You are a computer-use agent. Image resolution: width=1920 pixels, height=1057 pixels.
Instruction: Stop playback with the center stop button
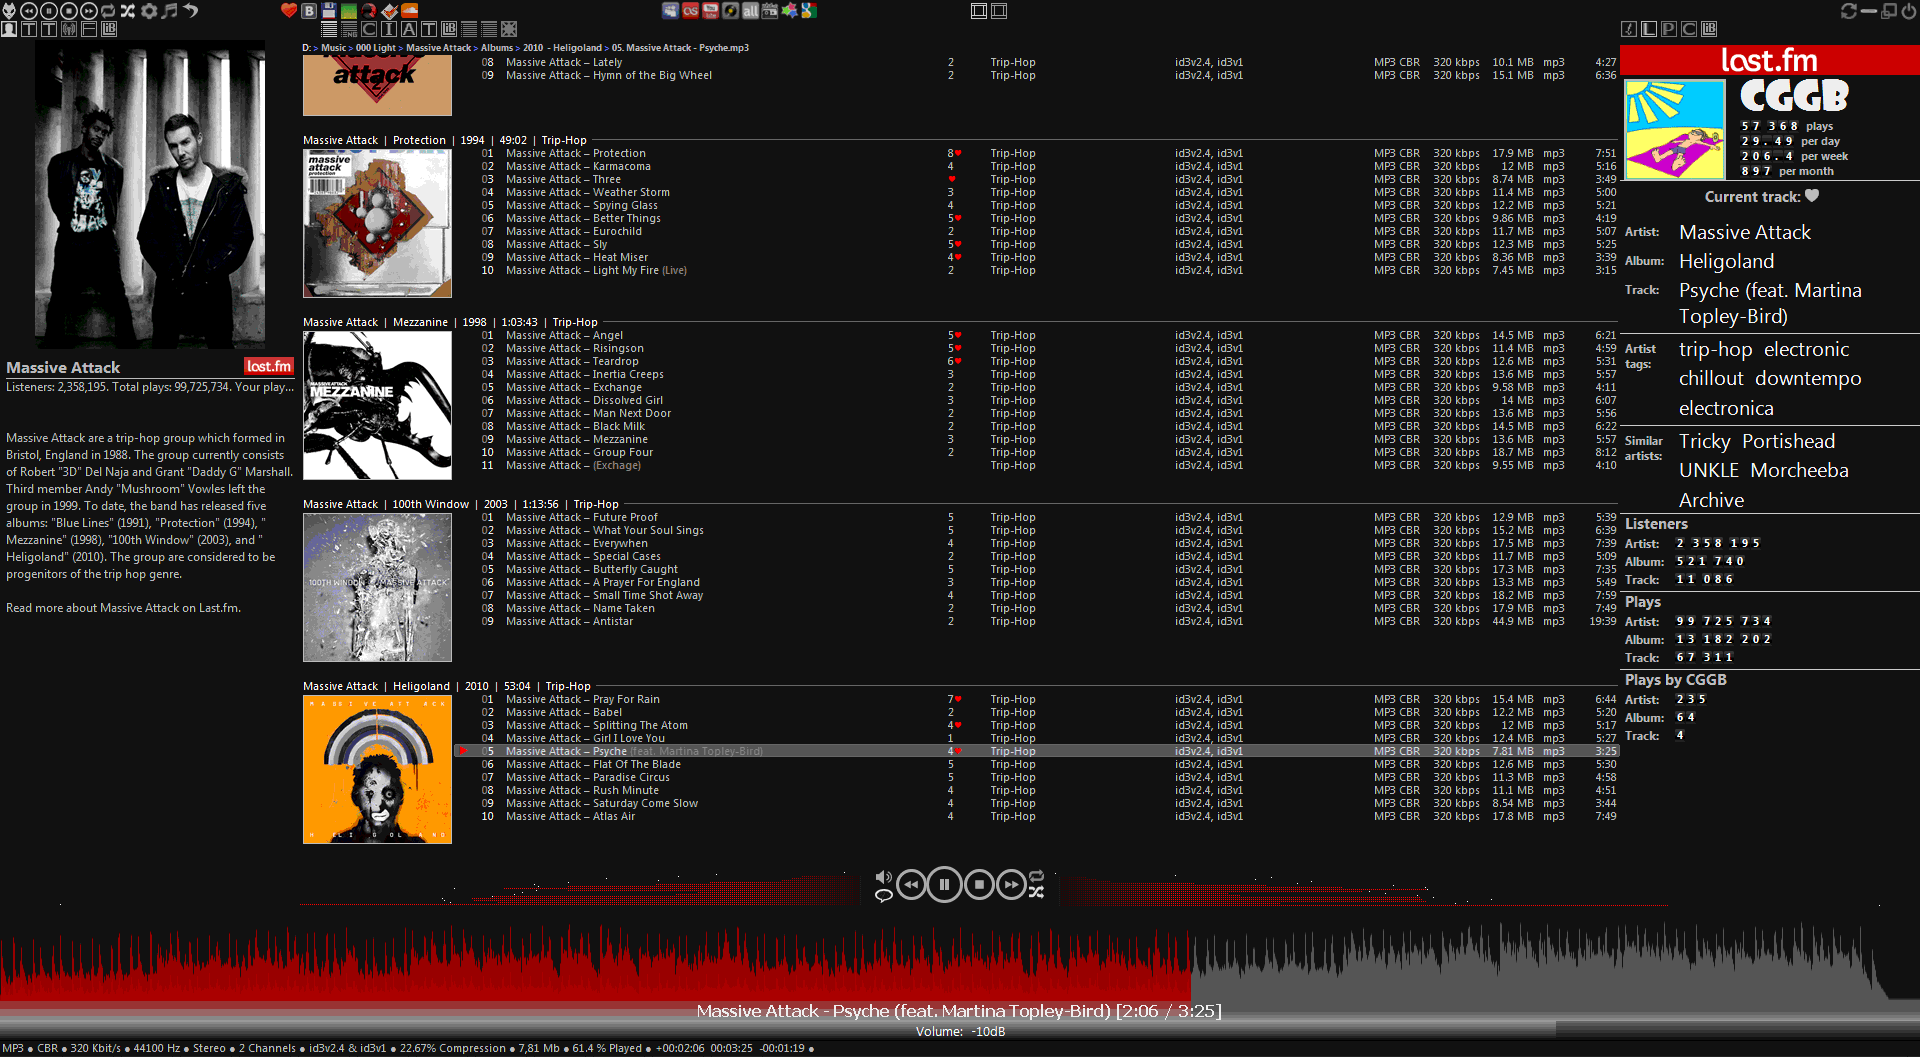(979, 884)
